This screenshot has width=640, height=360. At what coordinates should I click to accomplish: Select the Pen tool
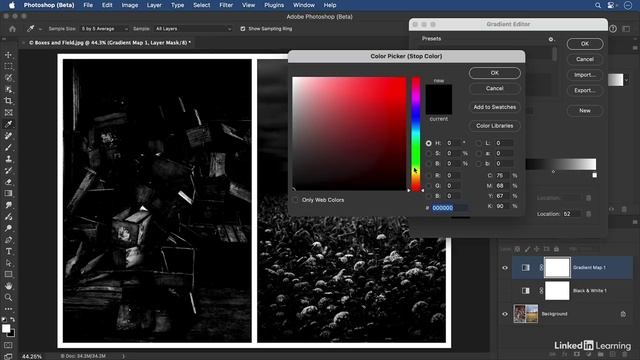click(x=8, y=240)
